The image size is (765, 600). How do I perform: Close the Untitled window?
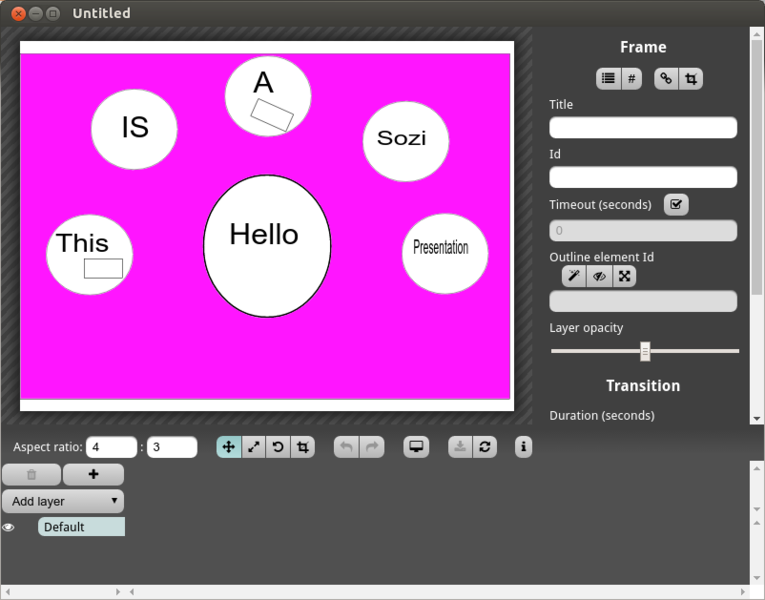click(x=19, y=14)
